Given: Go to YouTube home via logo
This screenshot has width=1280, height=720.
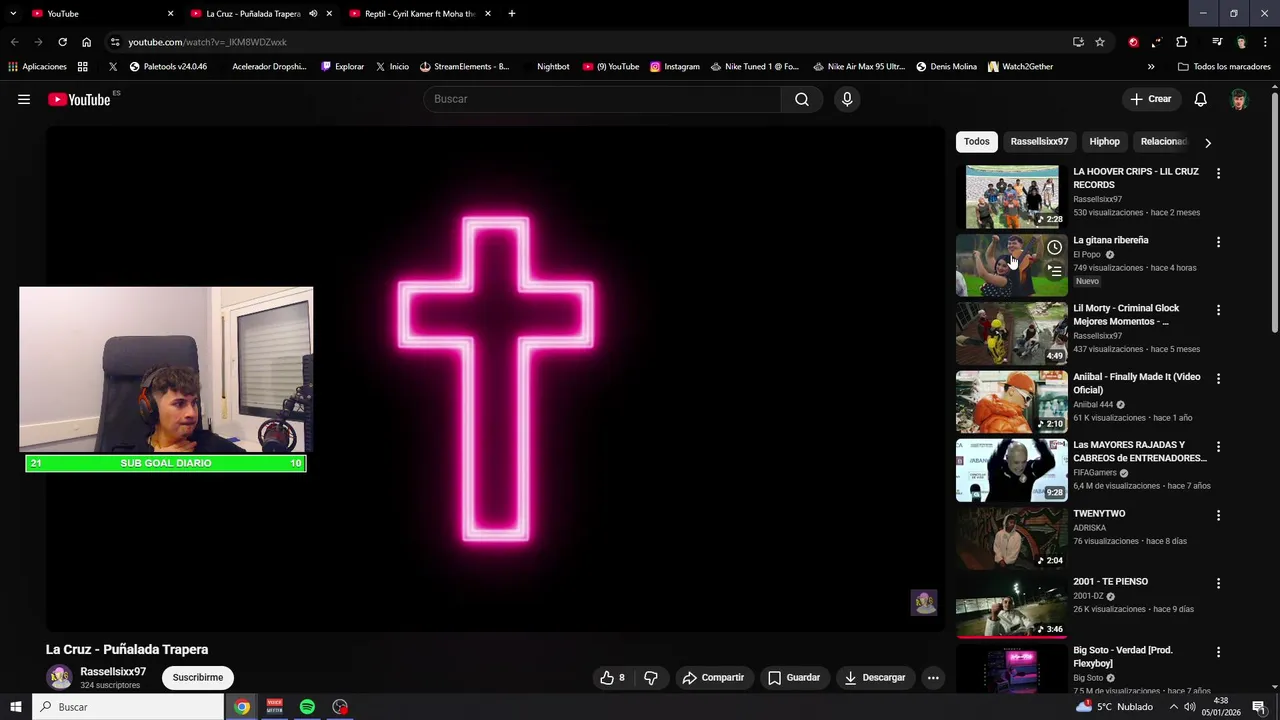Looking at the screenshot, I should coord(79,99).
